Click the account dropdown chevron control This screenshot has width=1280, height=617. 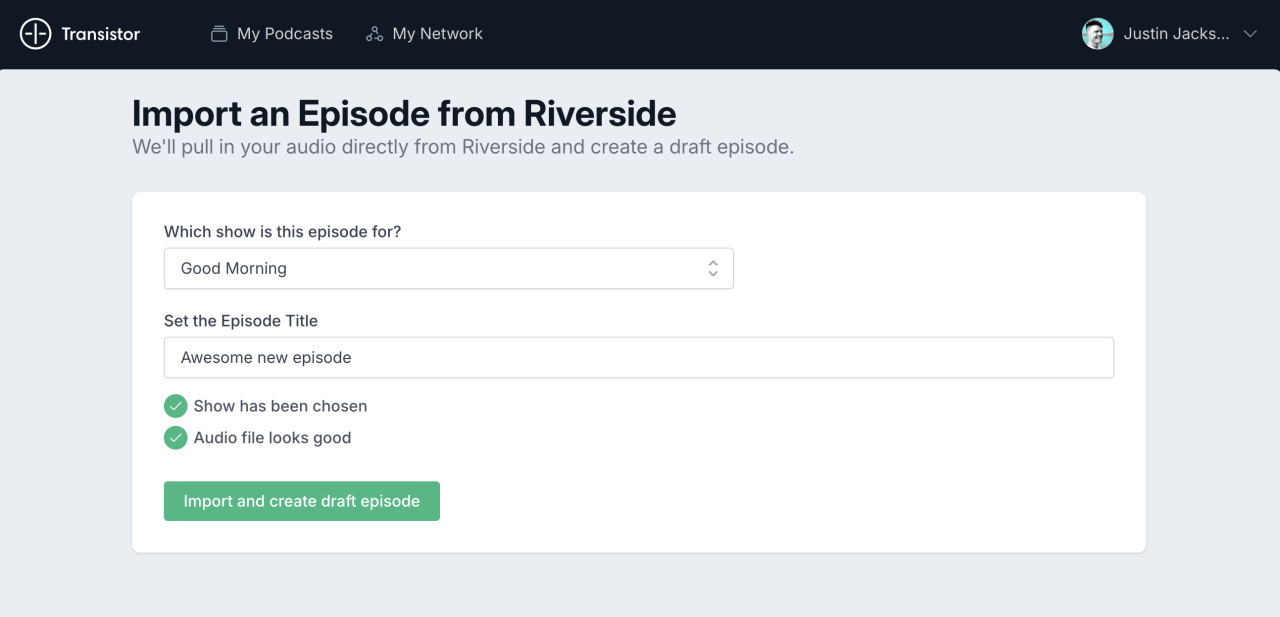click(1250, 33)
